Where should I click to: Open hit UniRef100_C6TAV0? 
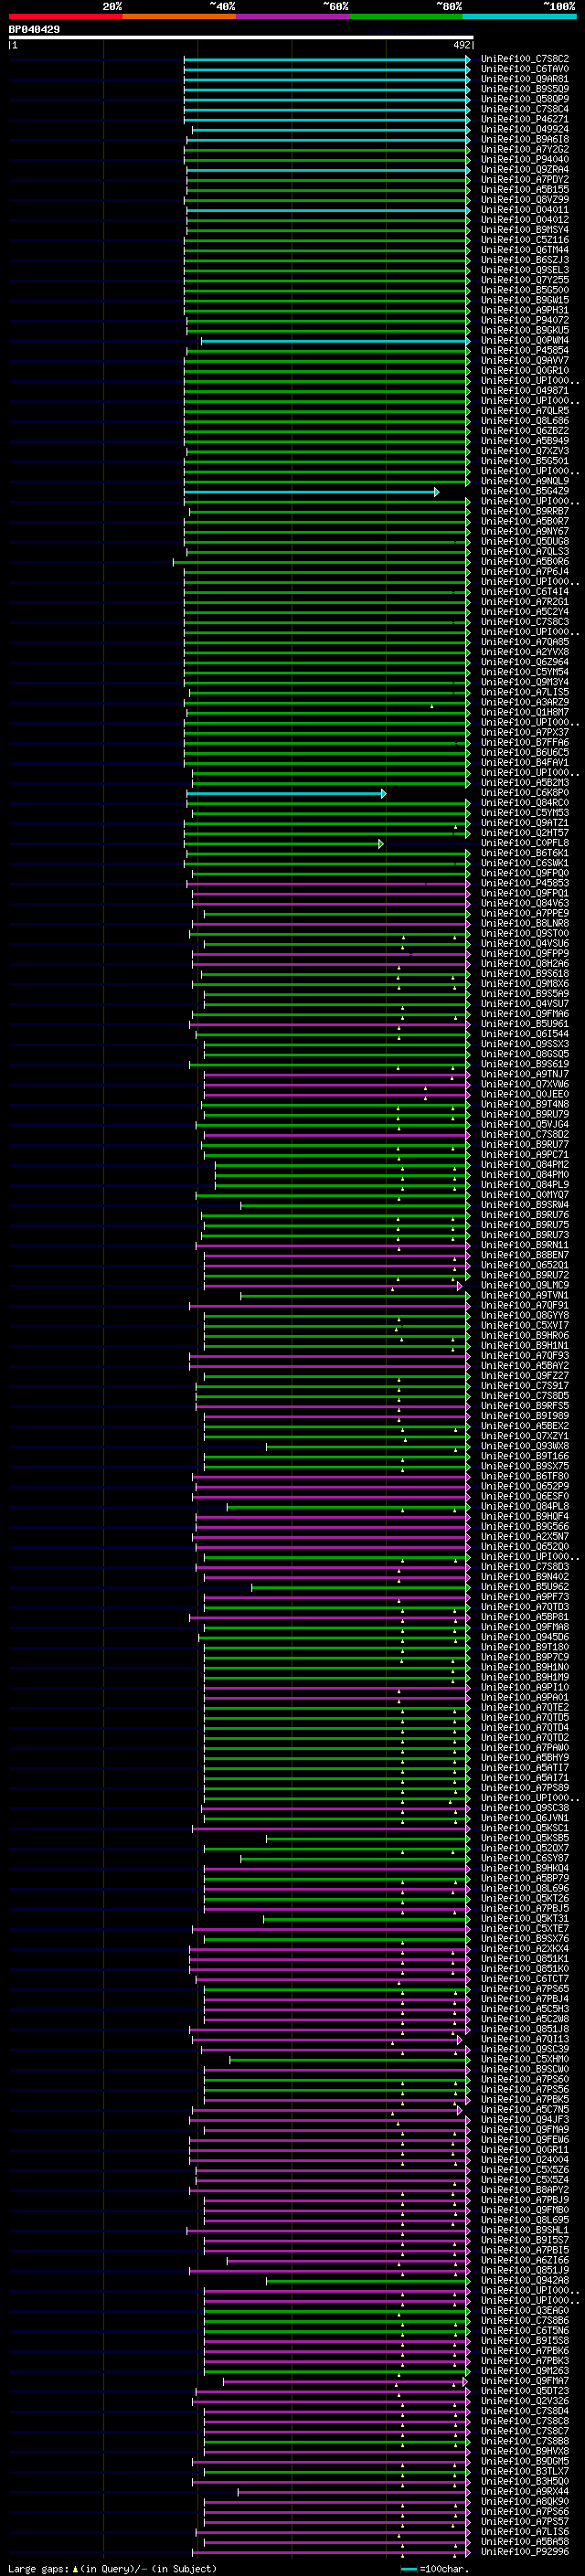point(524,69)
